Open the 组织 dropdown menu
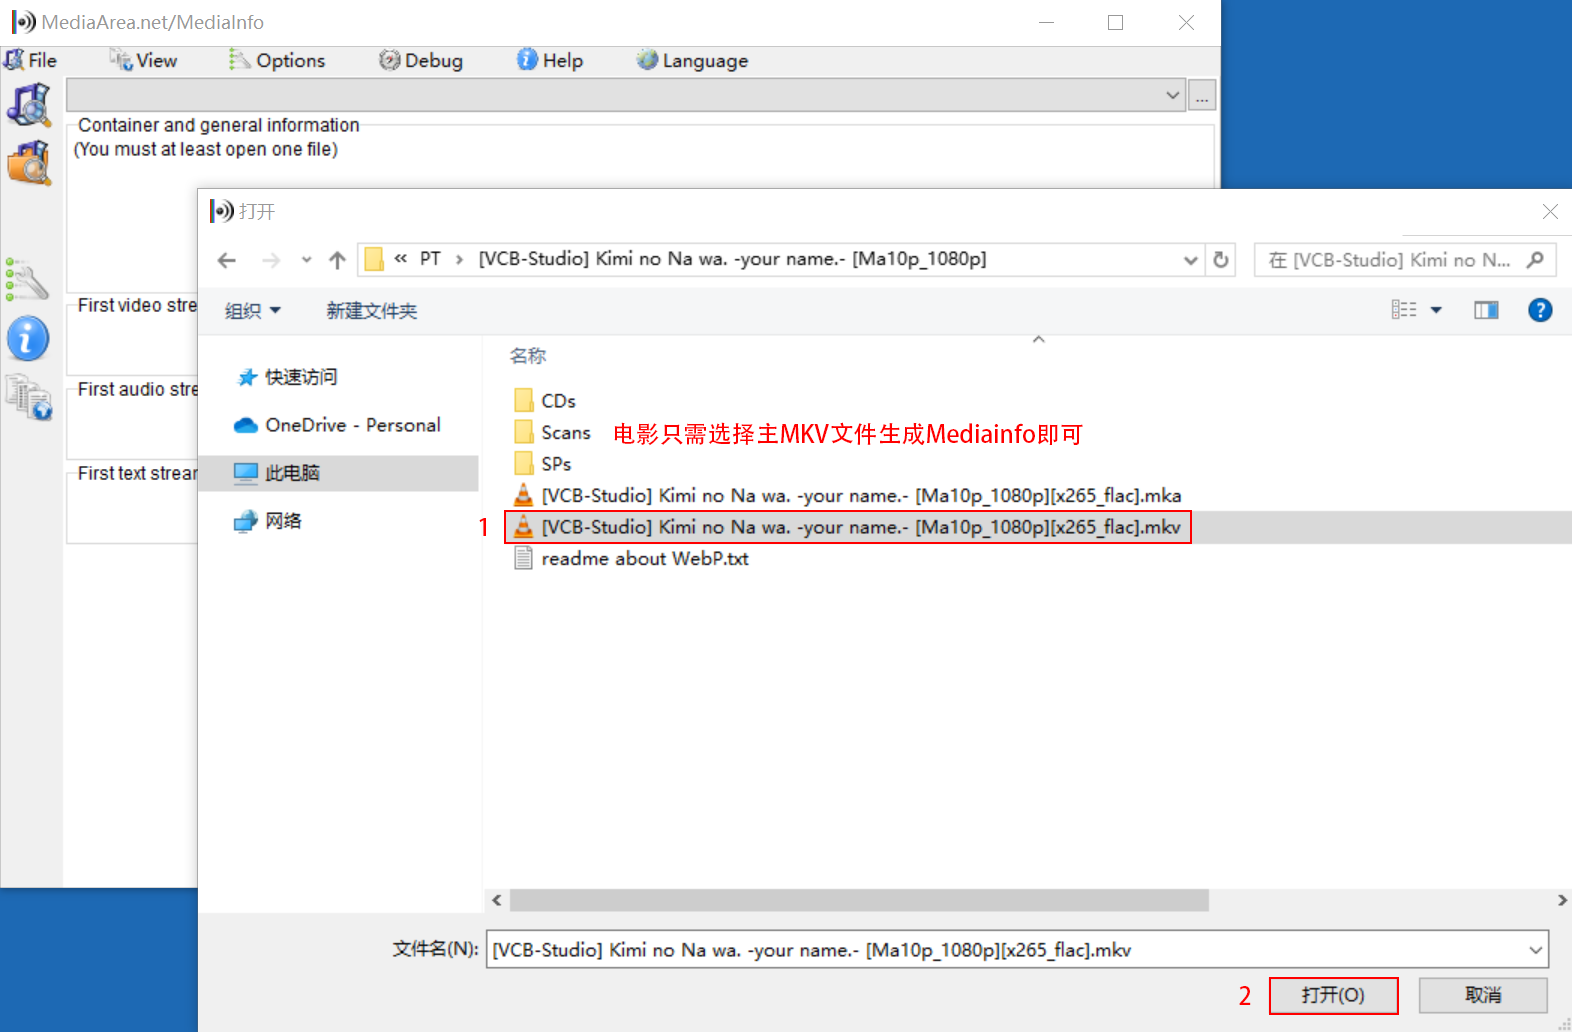Screen dimensions: 1572x1032 [252, 311]
